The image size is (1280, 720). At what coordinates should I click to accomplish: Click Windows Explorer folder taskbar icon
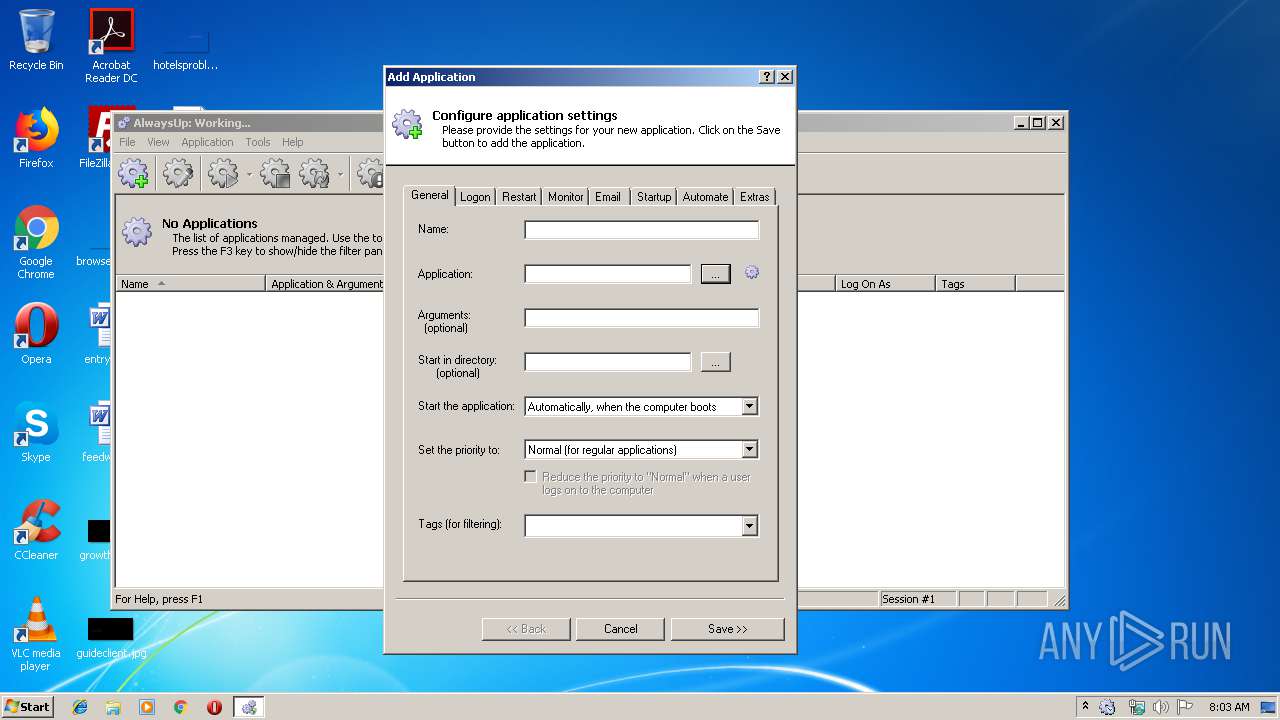pyautogui.click(x=113, y=707)
